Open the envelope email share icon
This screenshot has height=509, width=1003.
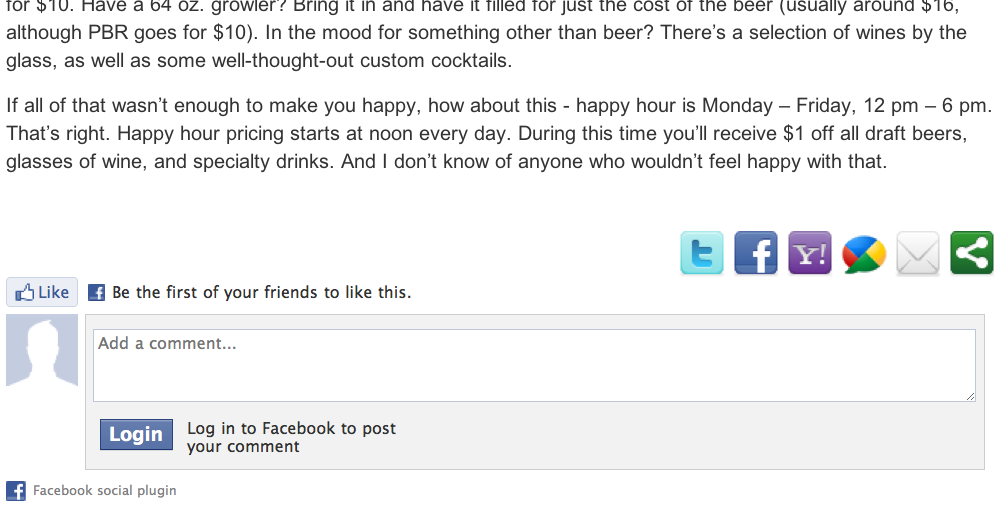point(918,253)
